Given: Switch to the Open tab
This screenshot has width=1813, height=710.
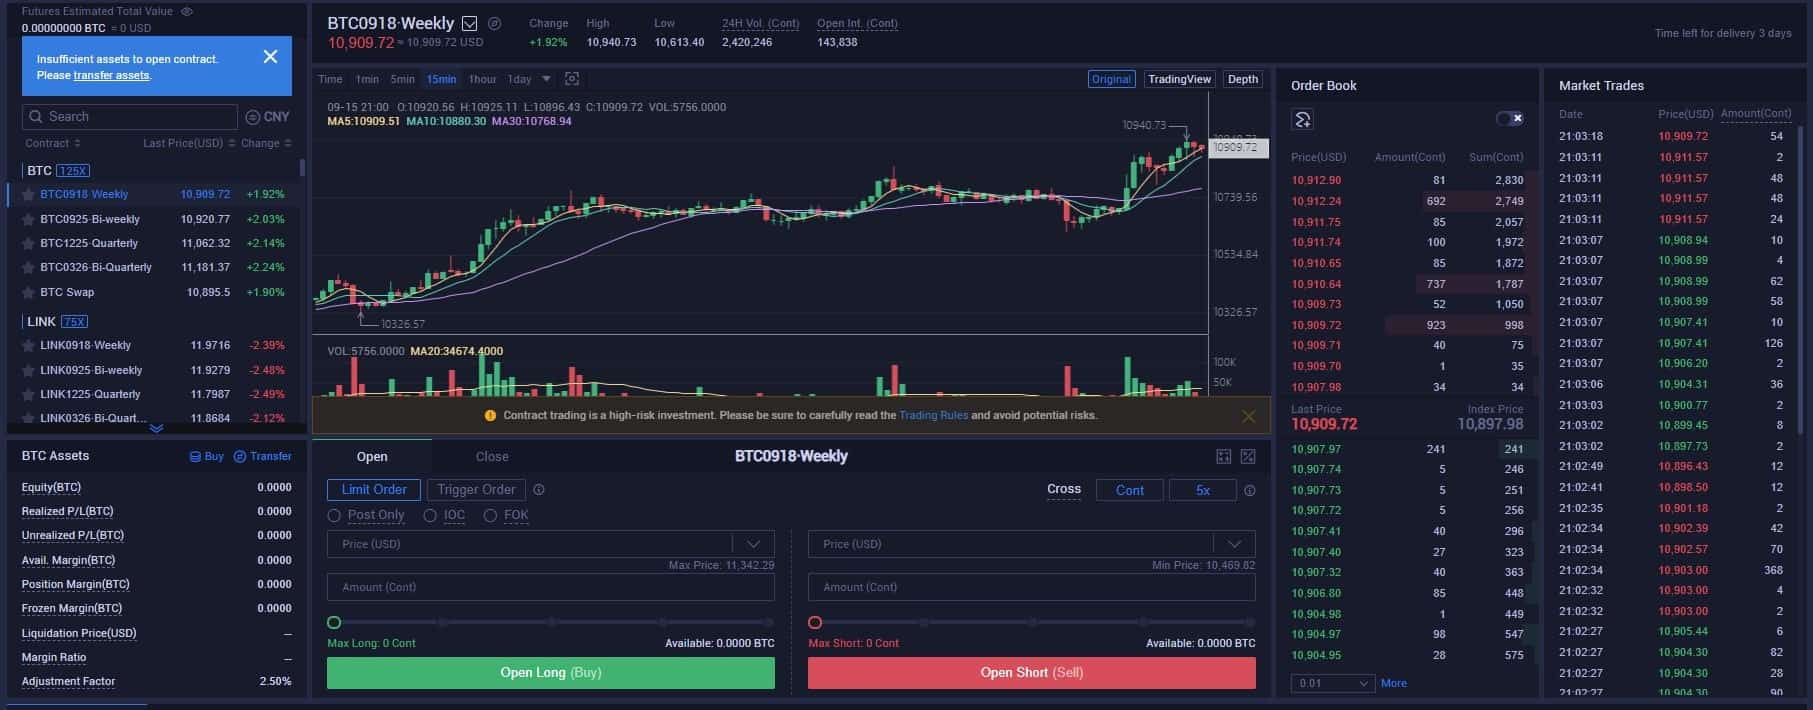Looking at the screenshot, I should tap(372, 456).
